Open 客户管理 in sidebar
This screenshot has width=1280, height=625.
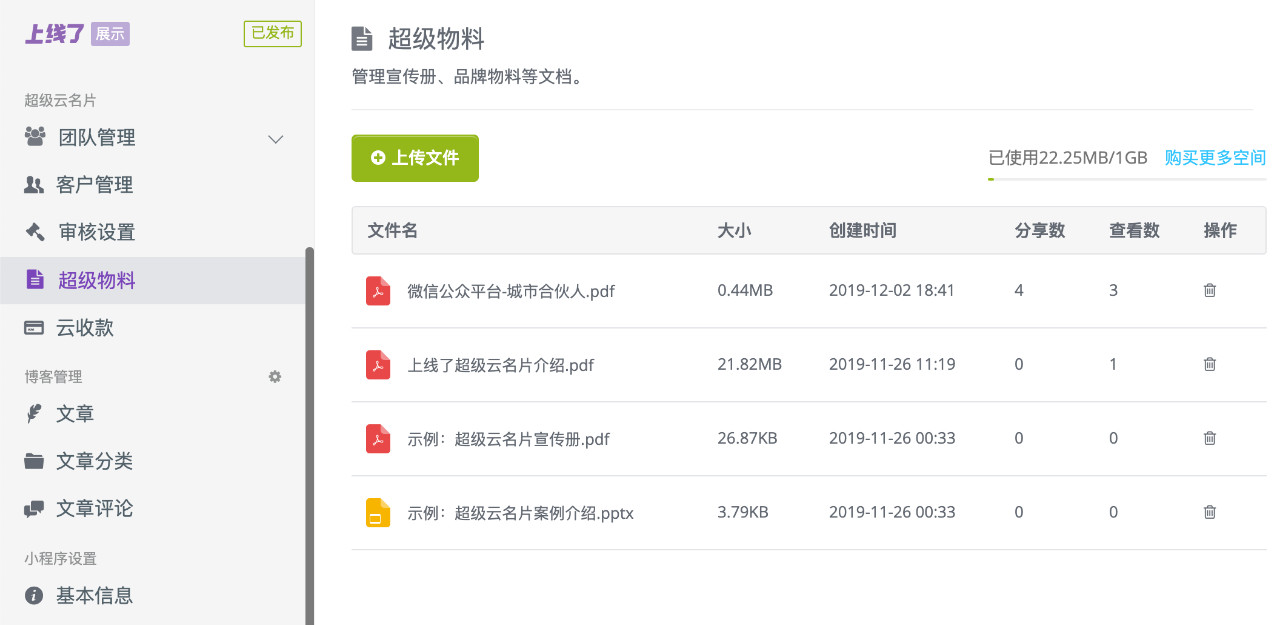pos(95,185)
